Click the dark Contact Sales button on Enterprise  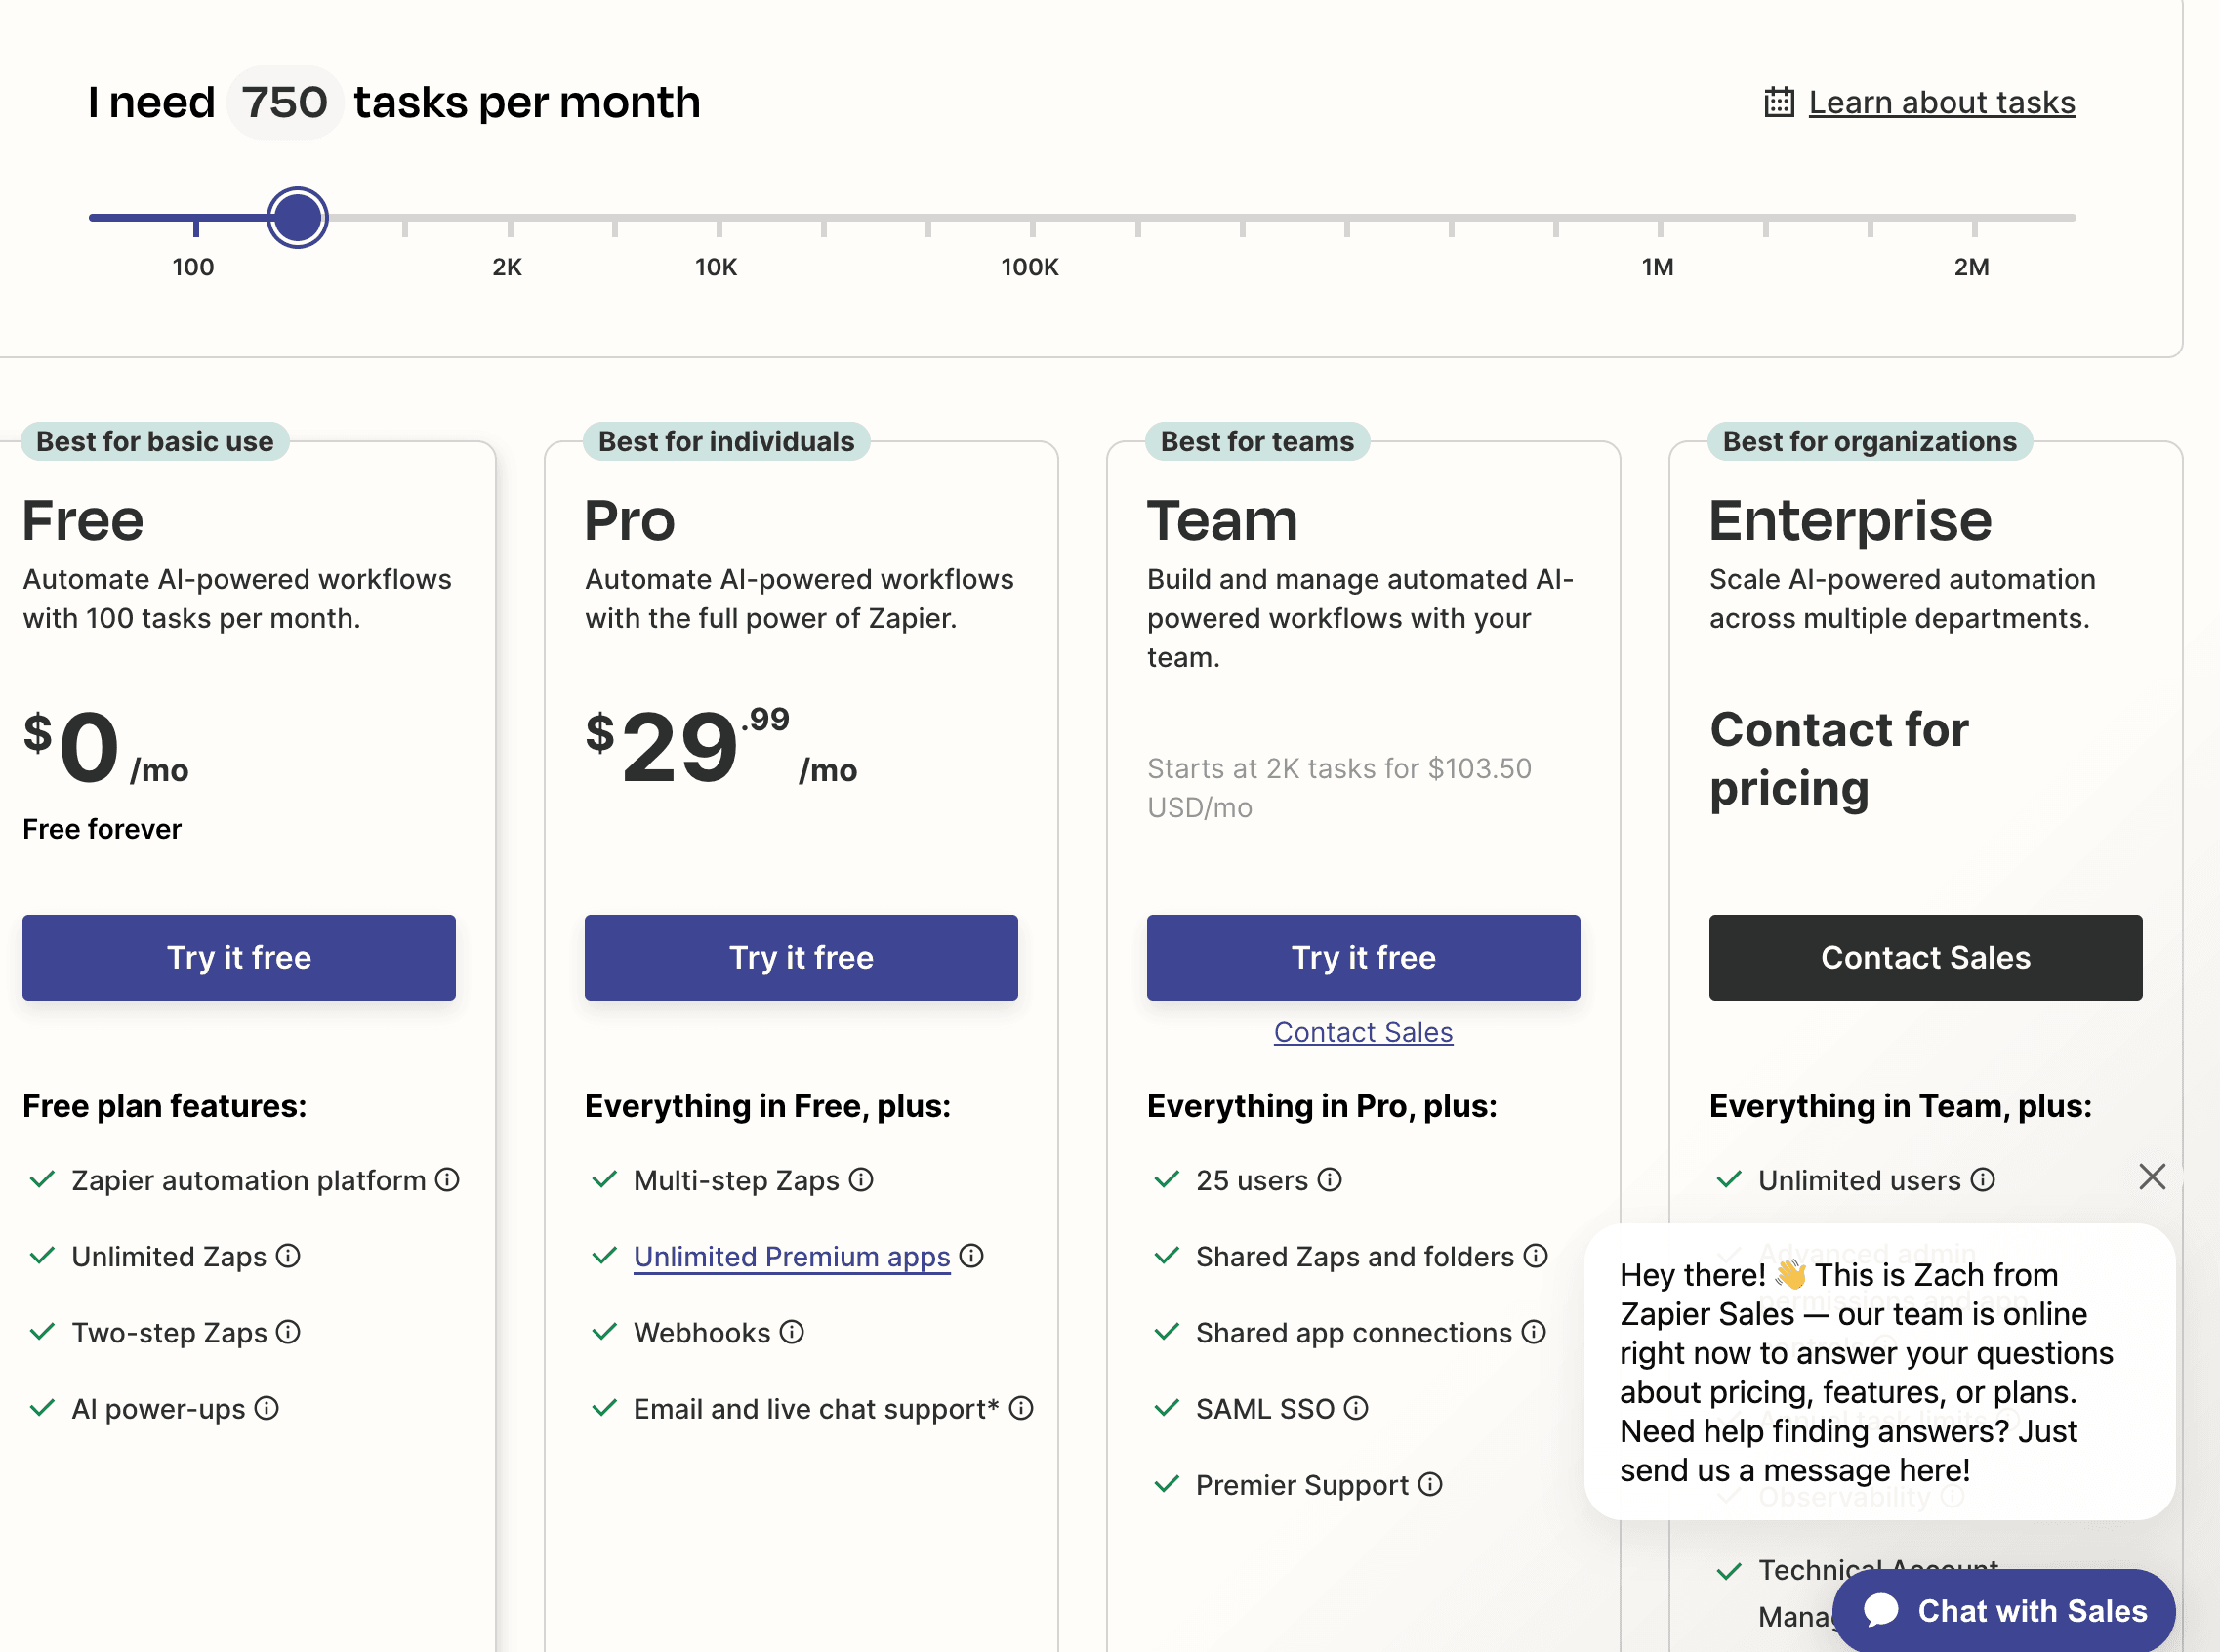[1925, 957]
